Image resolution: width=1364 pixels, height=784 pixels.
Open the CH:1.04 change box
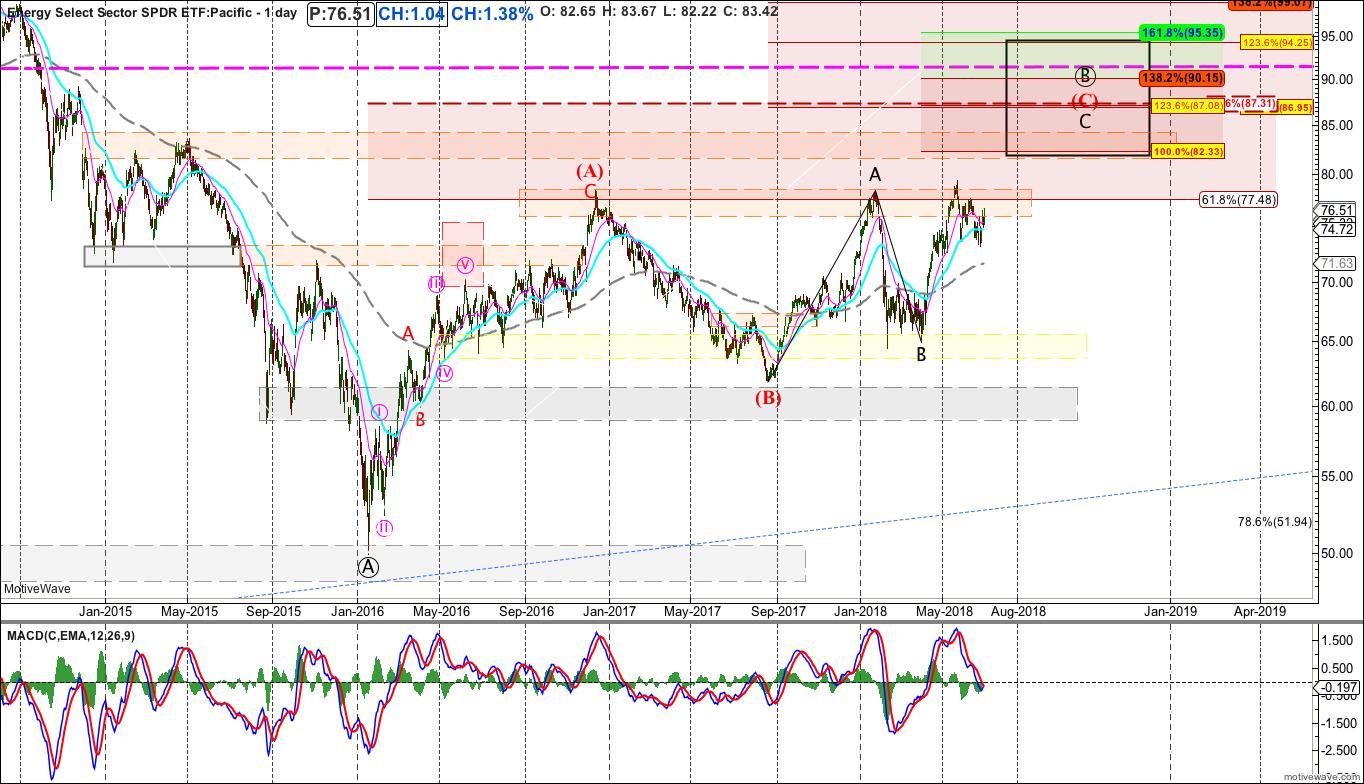411,15
